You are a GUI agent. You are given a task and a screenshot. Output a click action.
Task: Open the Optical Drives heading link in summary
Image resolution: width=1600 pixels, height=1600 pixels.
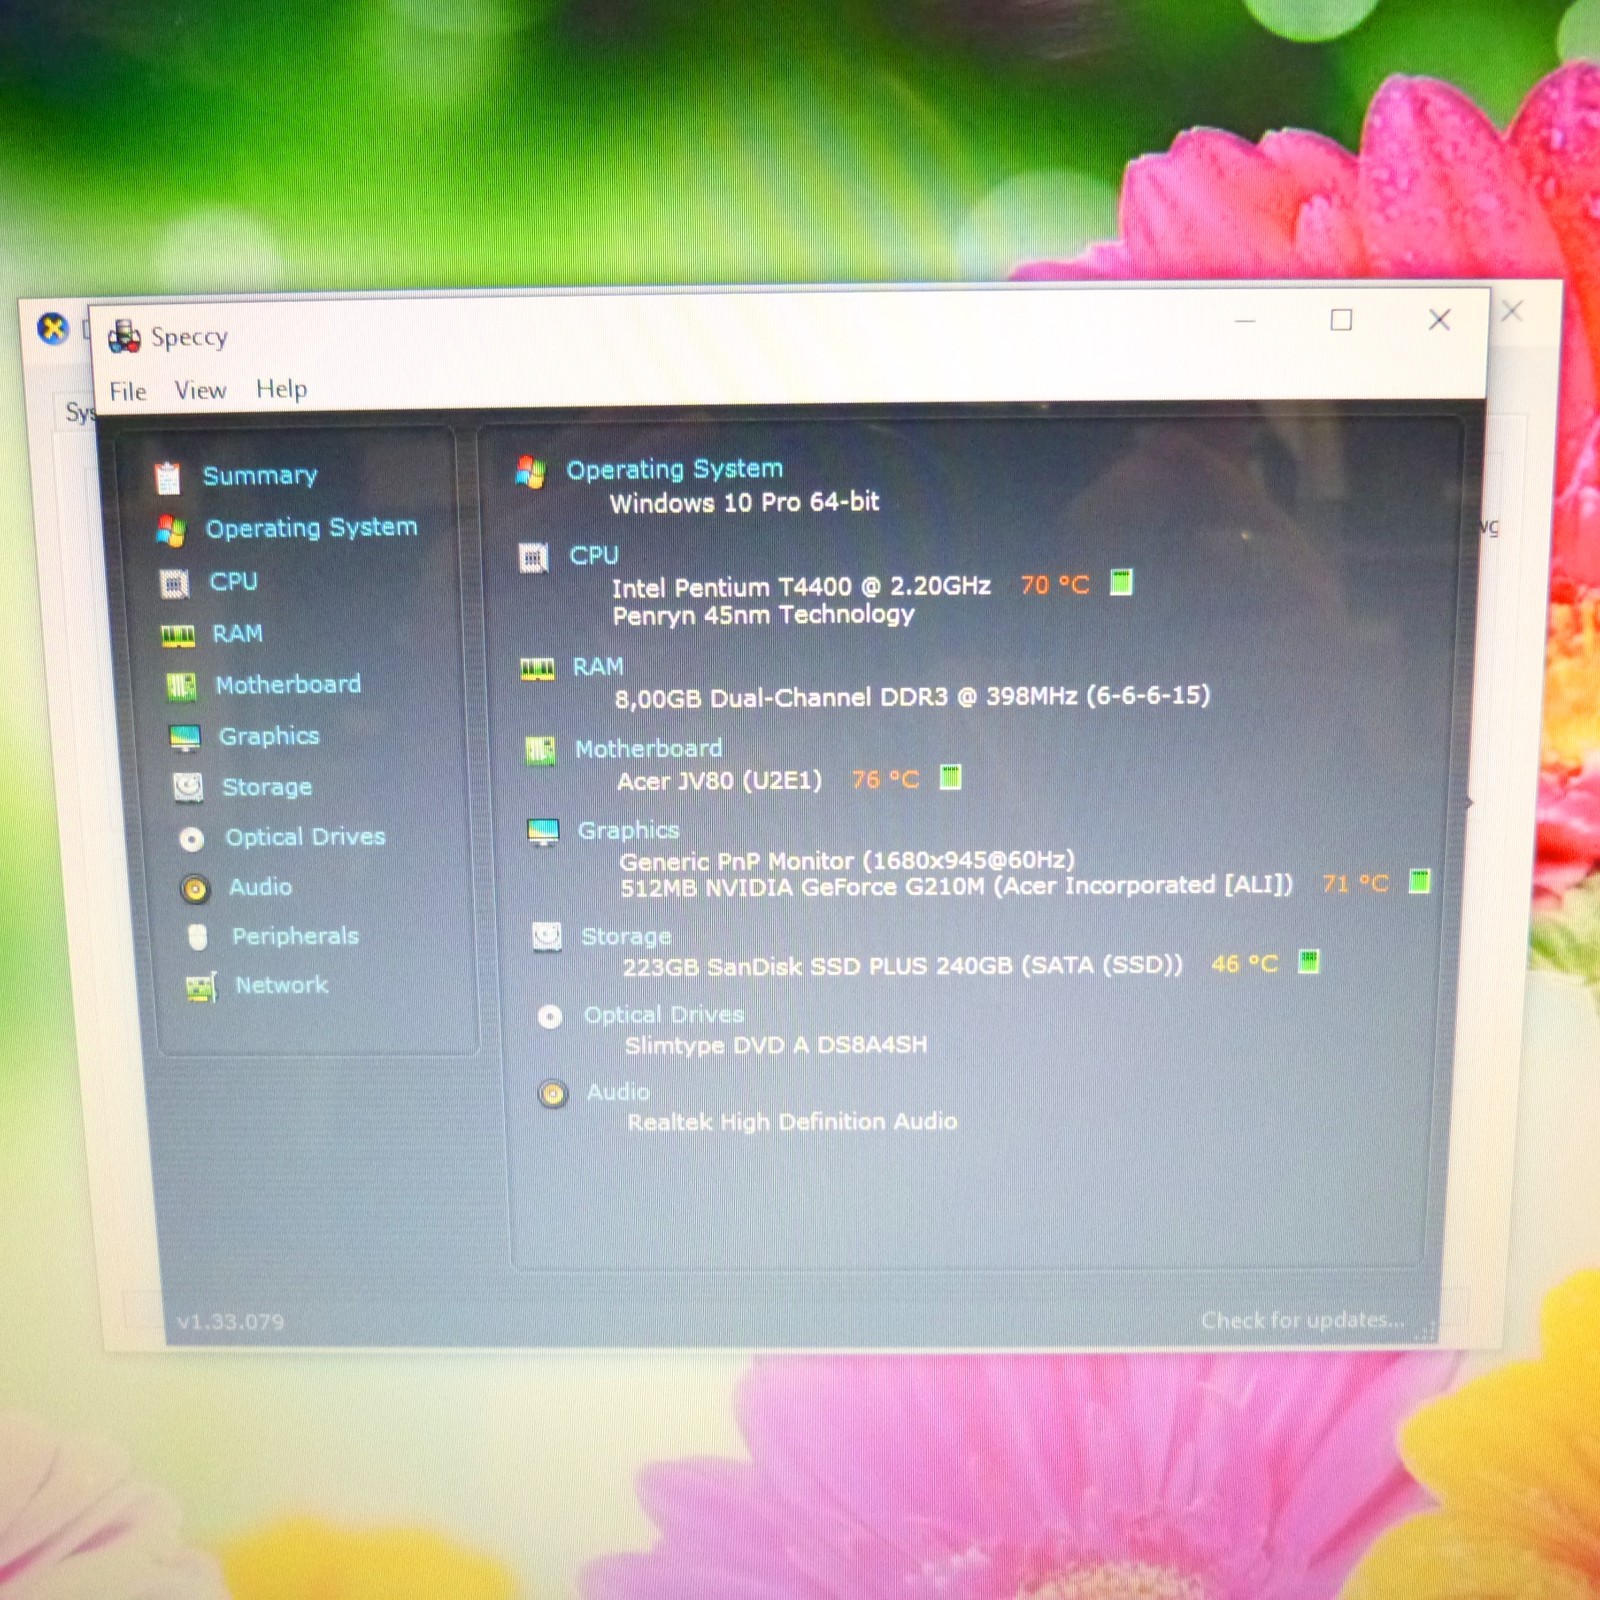665,1015
